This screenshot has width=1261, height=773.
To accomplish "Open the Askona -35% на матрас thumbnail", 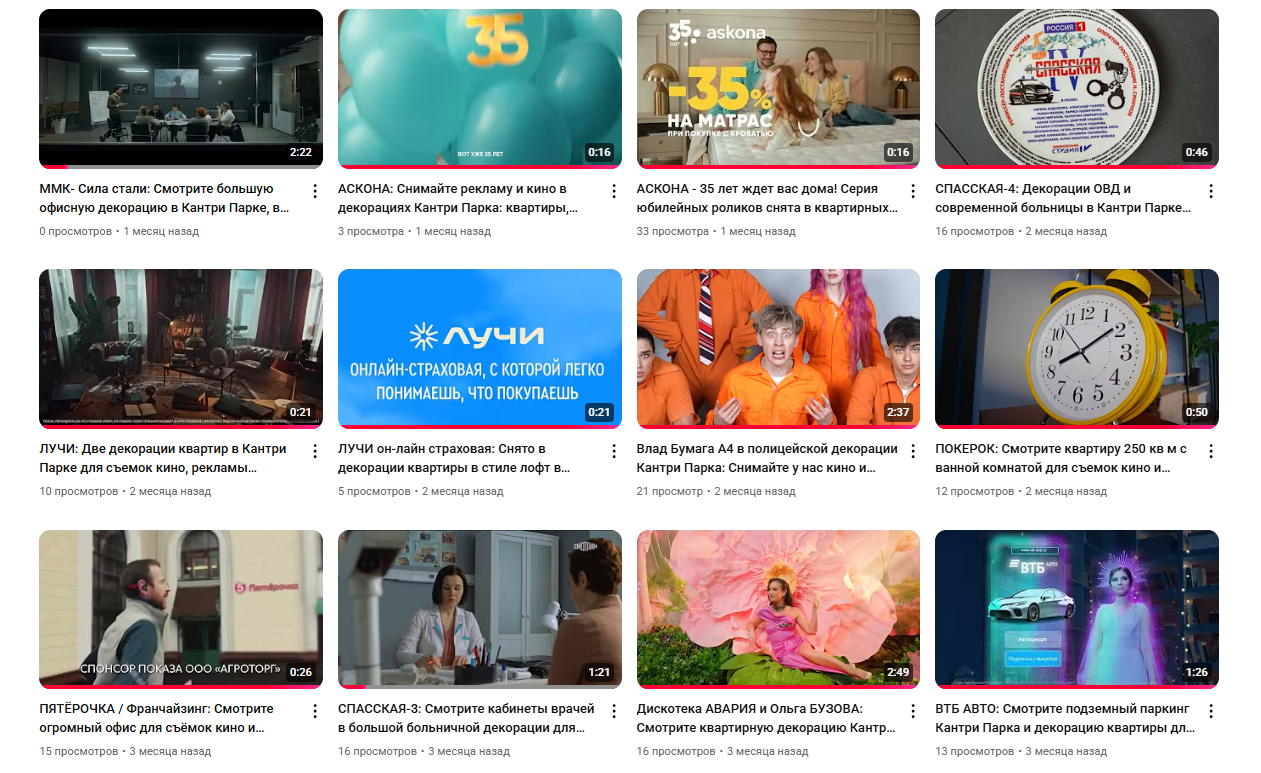I will (x=778, y=88).
